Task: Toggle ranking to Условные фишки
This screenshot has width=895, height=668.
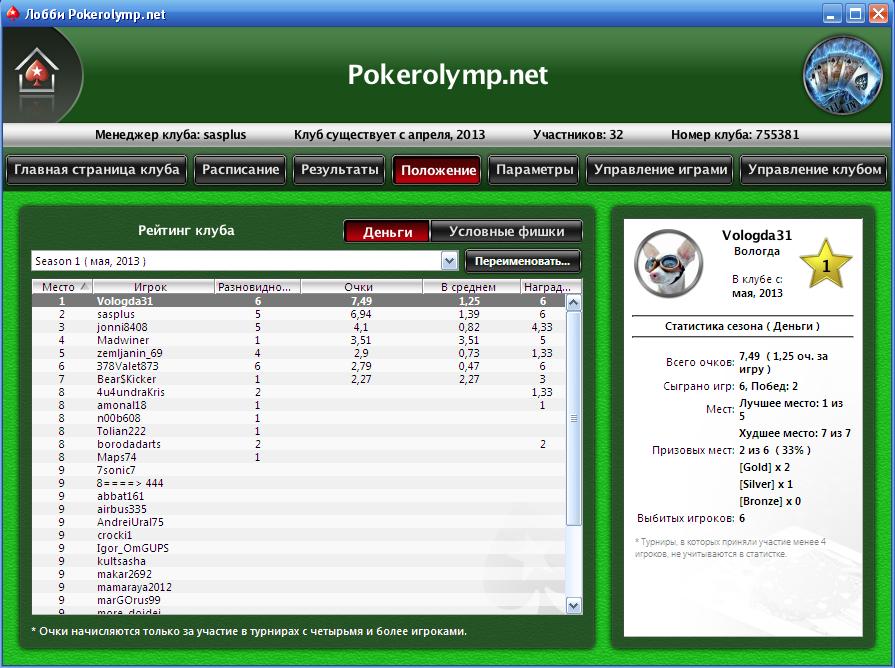Action: coord(506,231)
